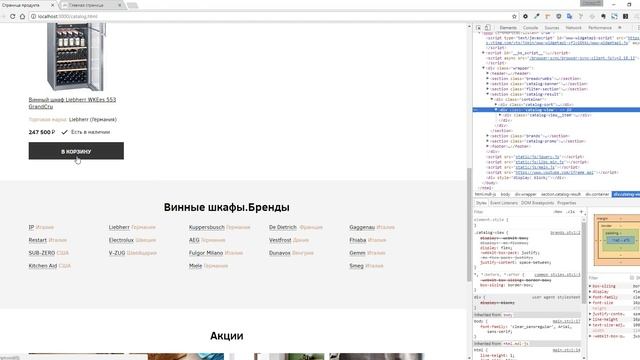Image resolution: width=640 pixels, height=360 pixels.
Task: Open the Performance tab in DevTools
Action: click(600, 28)
